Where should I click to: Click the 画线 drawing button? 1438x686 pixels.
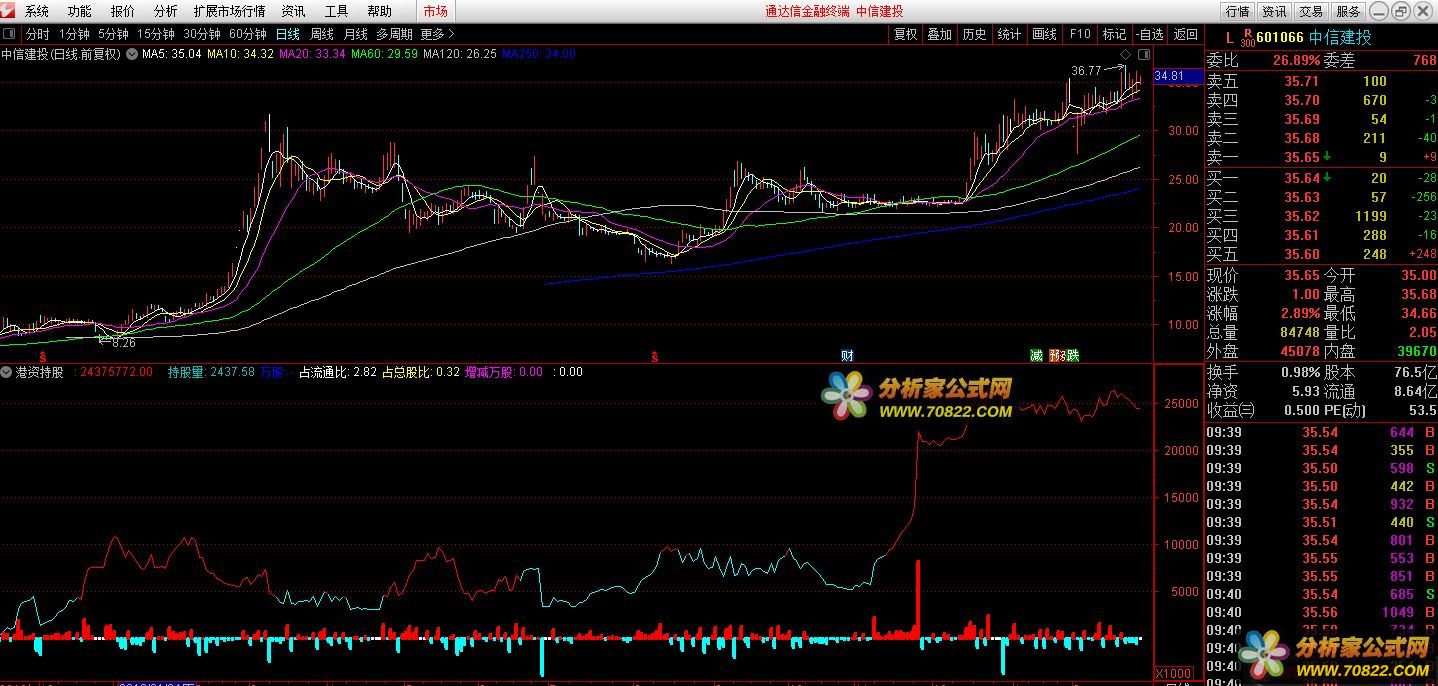[x=1045, y=34]
